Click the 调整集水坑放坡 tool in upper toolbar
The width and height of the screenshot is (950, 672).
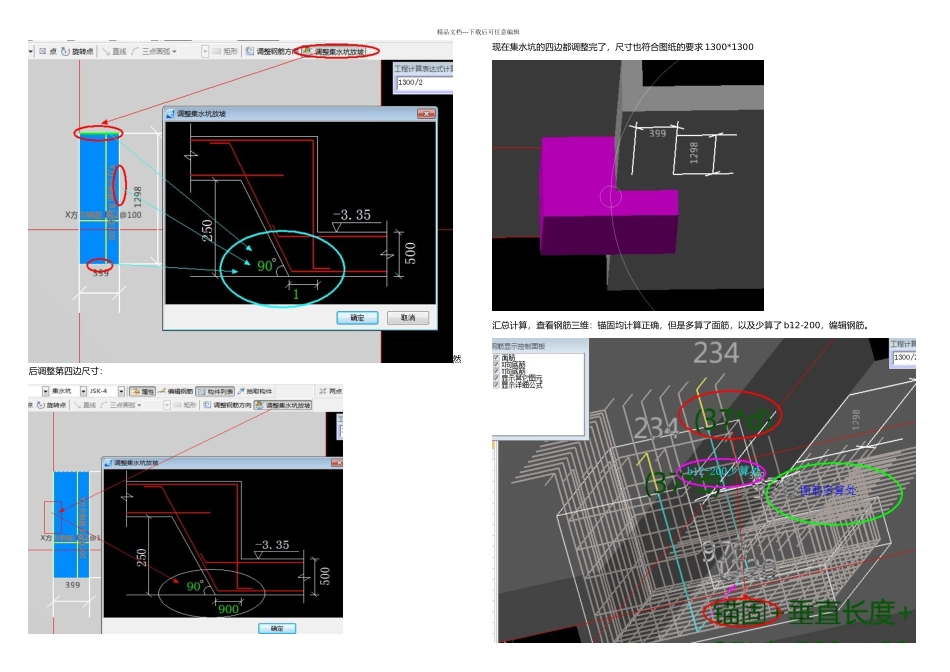[334, 51]
